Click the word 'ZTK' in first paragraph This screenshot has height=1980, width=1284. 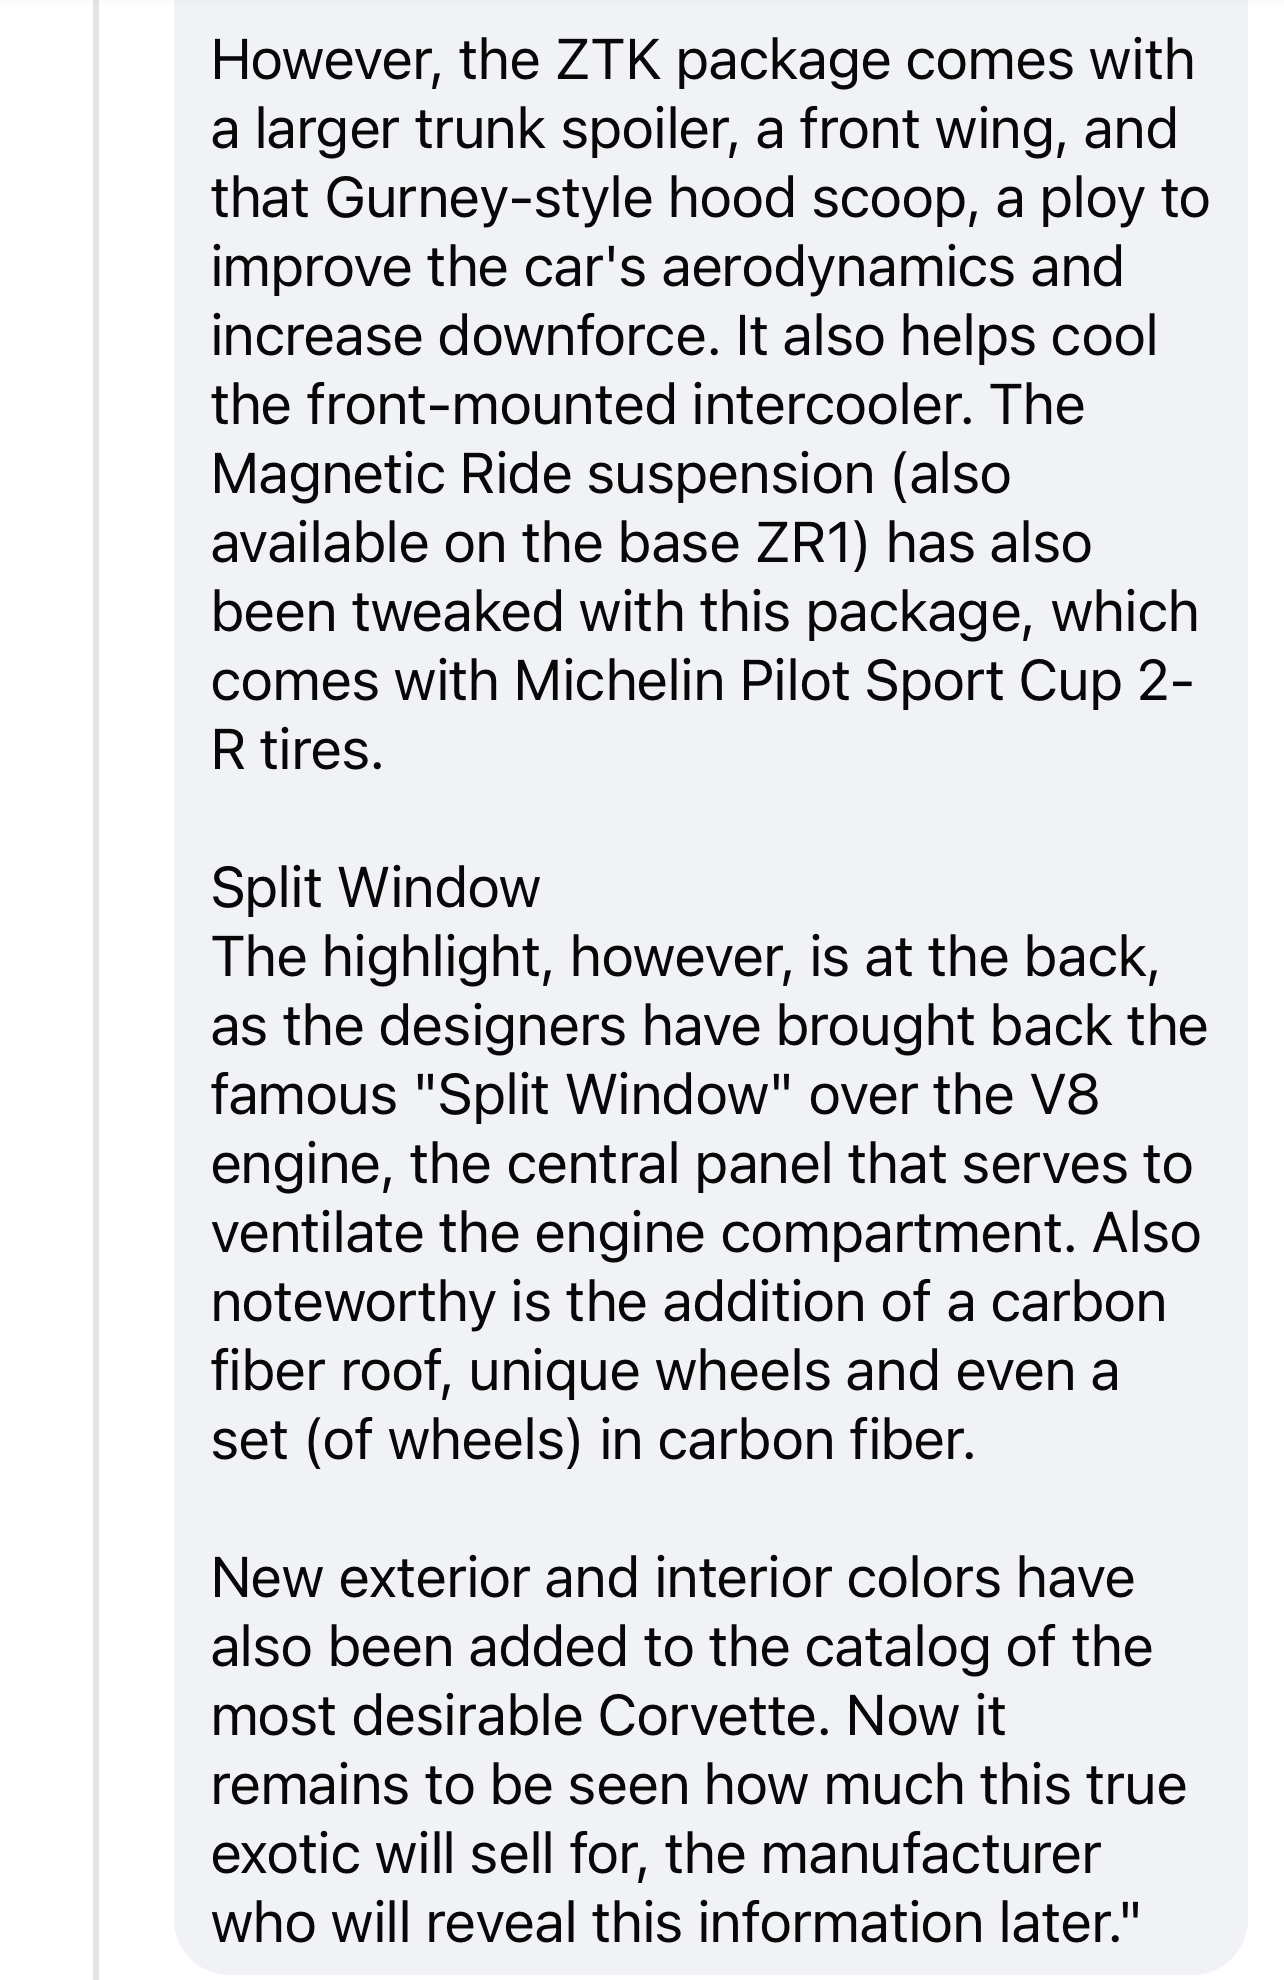[x=607, y=60]
